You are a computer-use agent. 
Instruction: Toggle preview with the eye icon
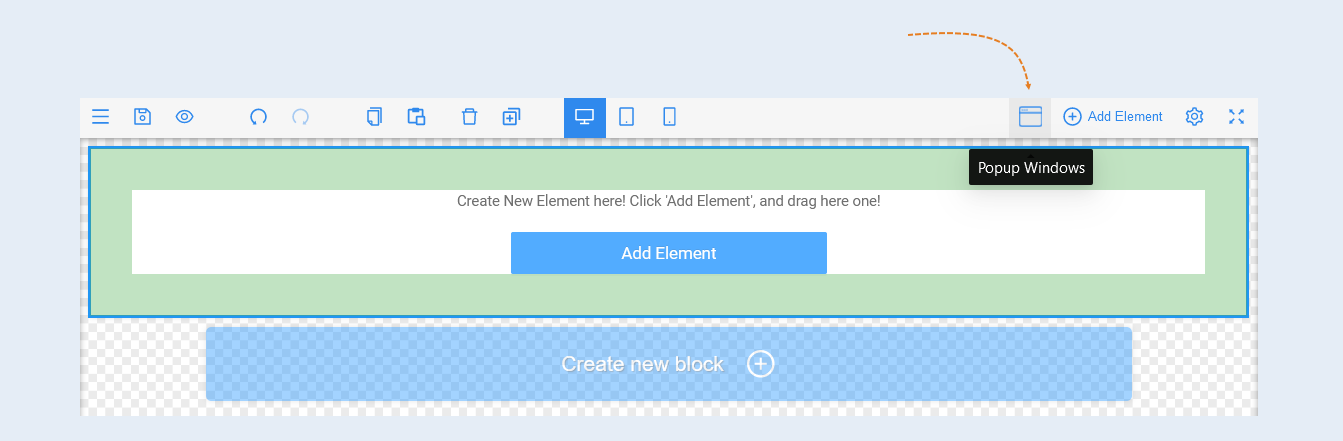pos(184,117)
